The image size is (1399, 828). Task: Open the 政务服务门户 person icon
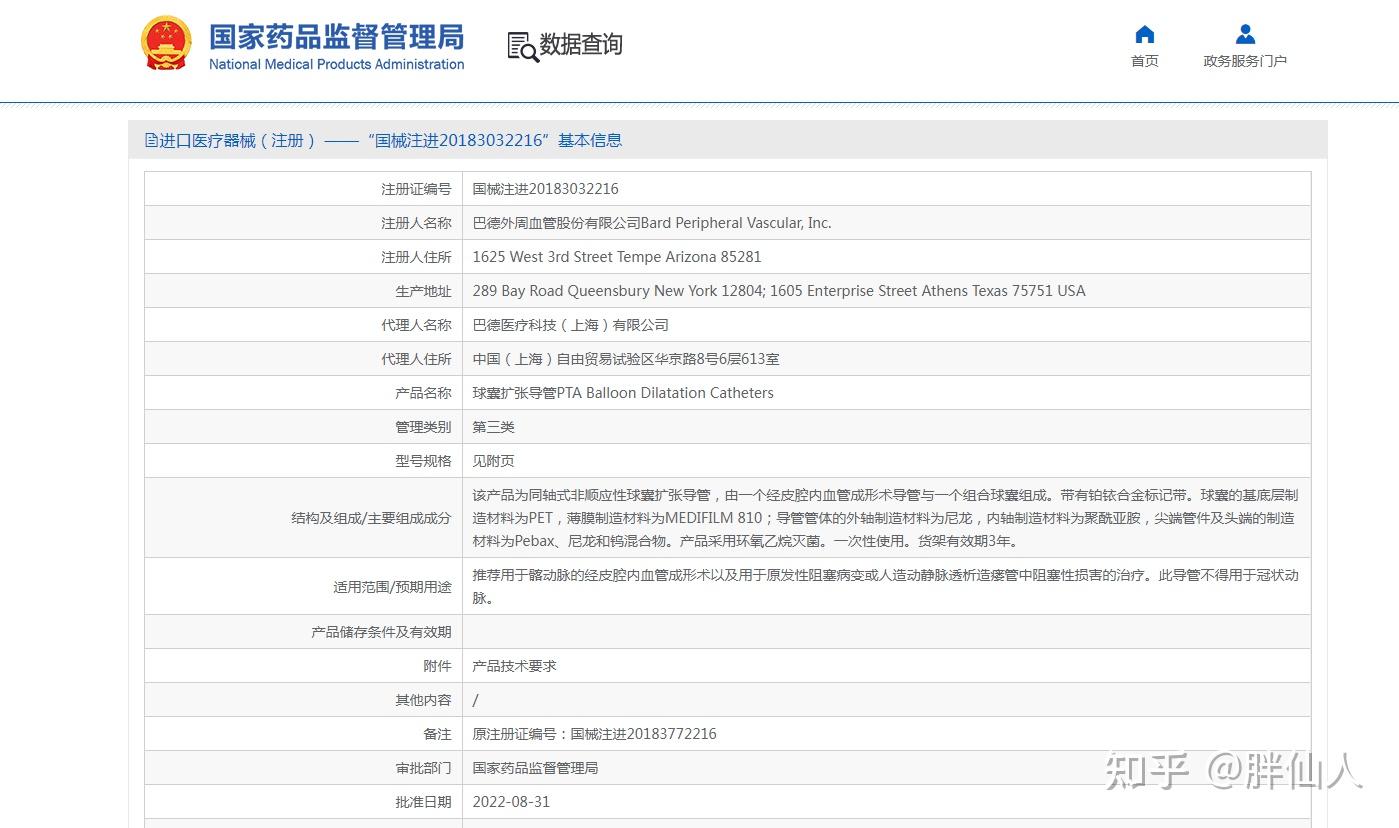[1245, 35]
